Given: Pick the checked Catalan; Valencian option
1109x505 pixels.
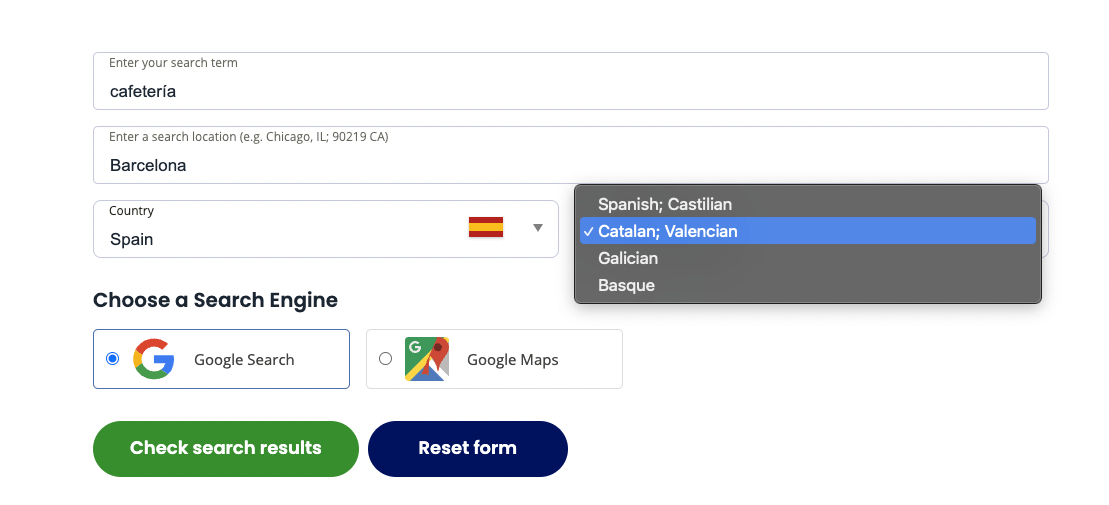Looking at the screenshot, I should [x=808, y=231].
